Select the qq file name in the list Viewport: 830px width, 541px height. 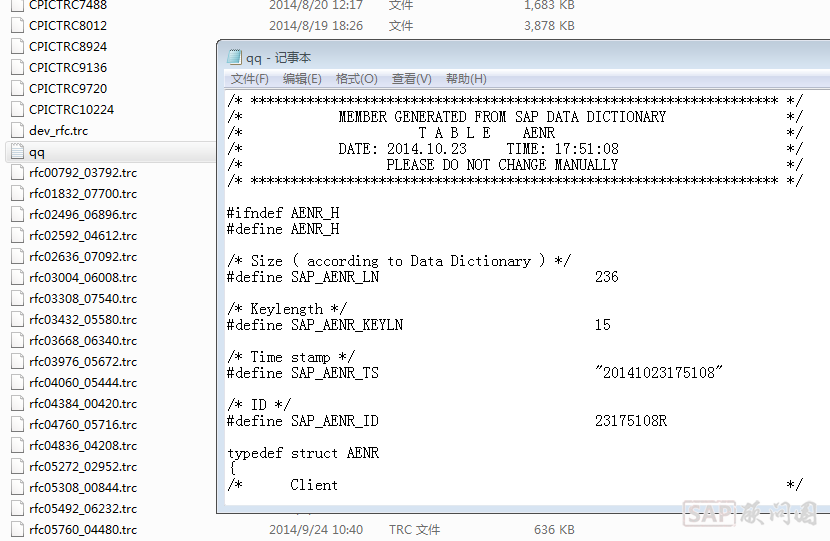37,152
